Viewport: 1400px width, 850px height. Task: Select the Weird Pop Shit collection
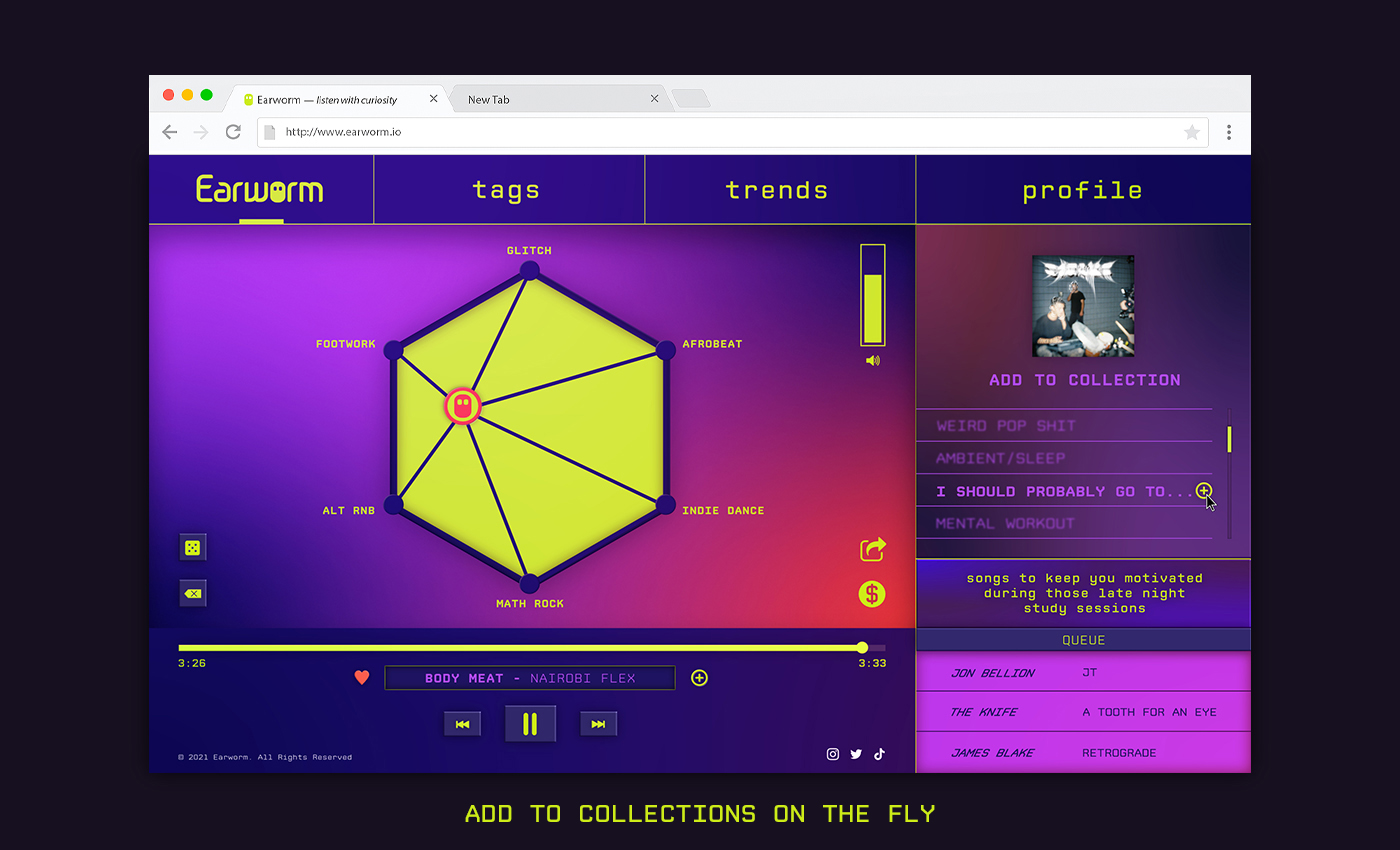[x=1064, y=426]
